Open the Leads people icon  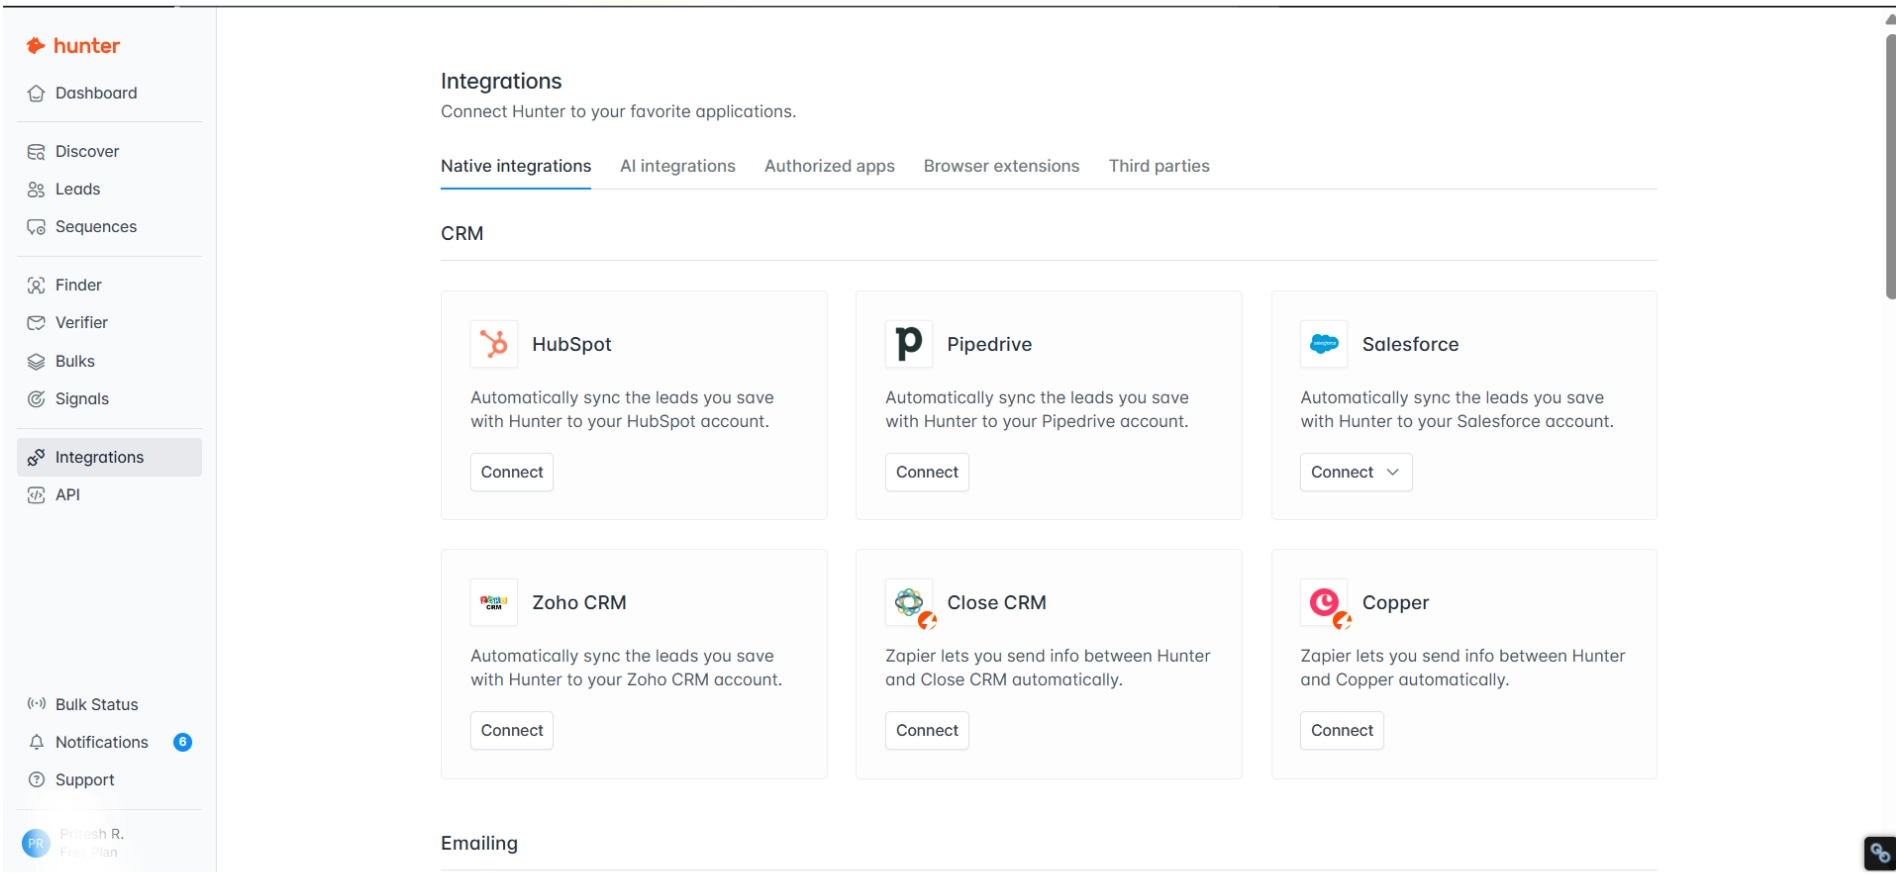tap(36, 189)
